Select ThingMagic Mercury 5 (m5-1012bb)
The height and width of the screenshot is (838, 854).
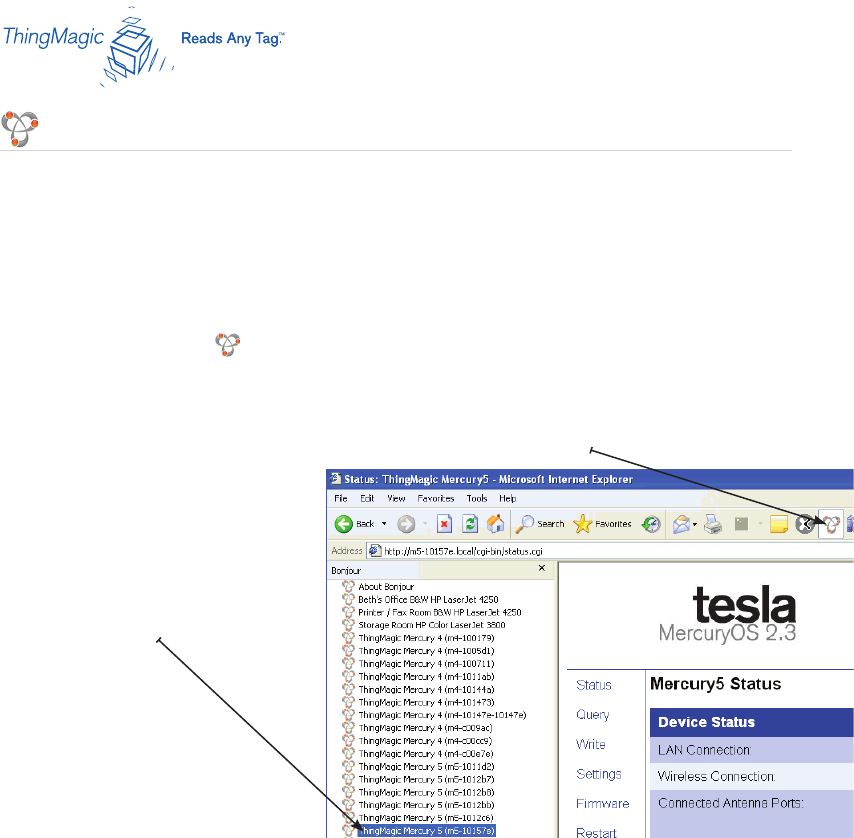tap(426, 805)
